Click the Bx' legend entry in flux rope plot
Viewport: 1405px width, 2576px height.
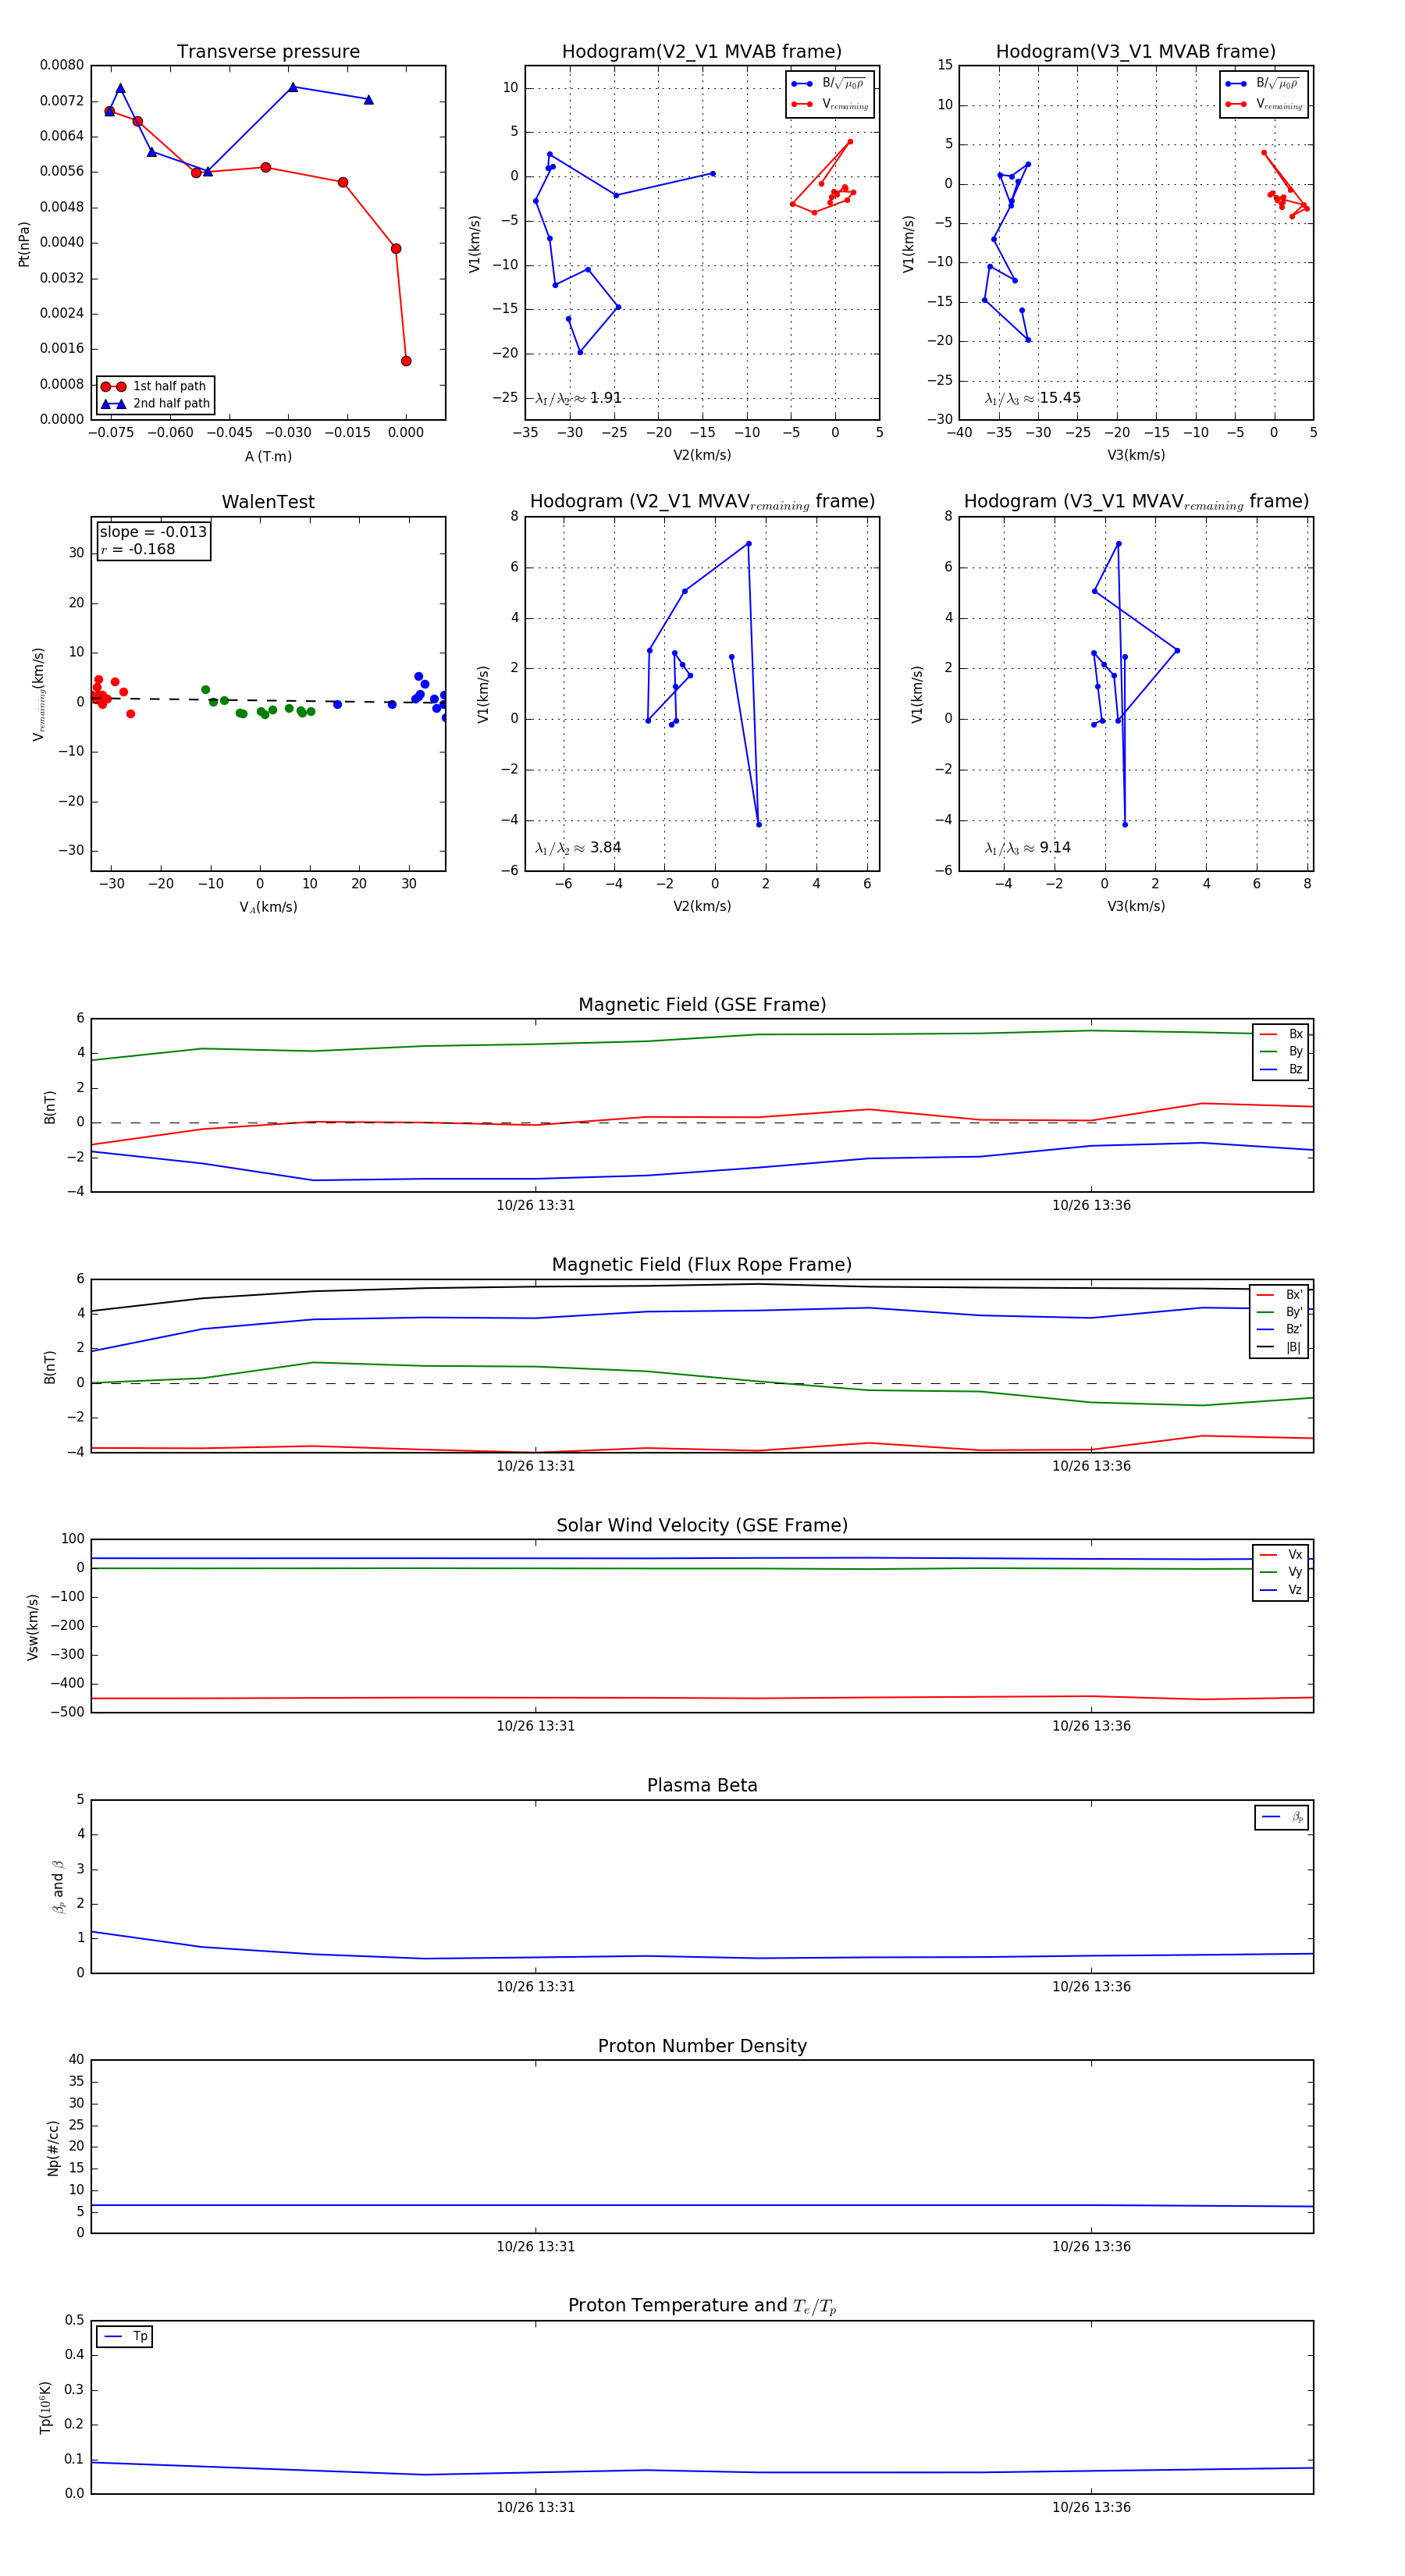point(1279,1295)
